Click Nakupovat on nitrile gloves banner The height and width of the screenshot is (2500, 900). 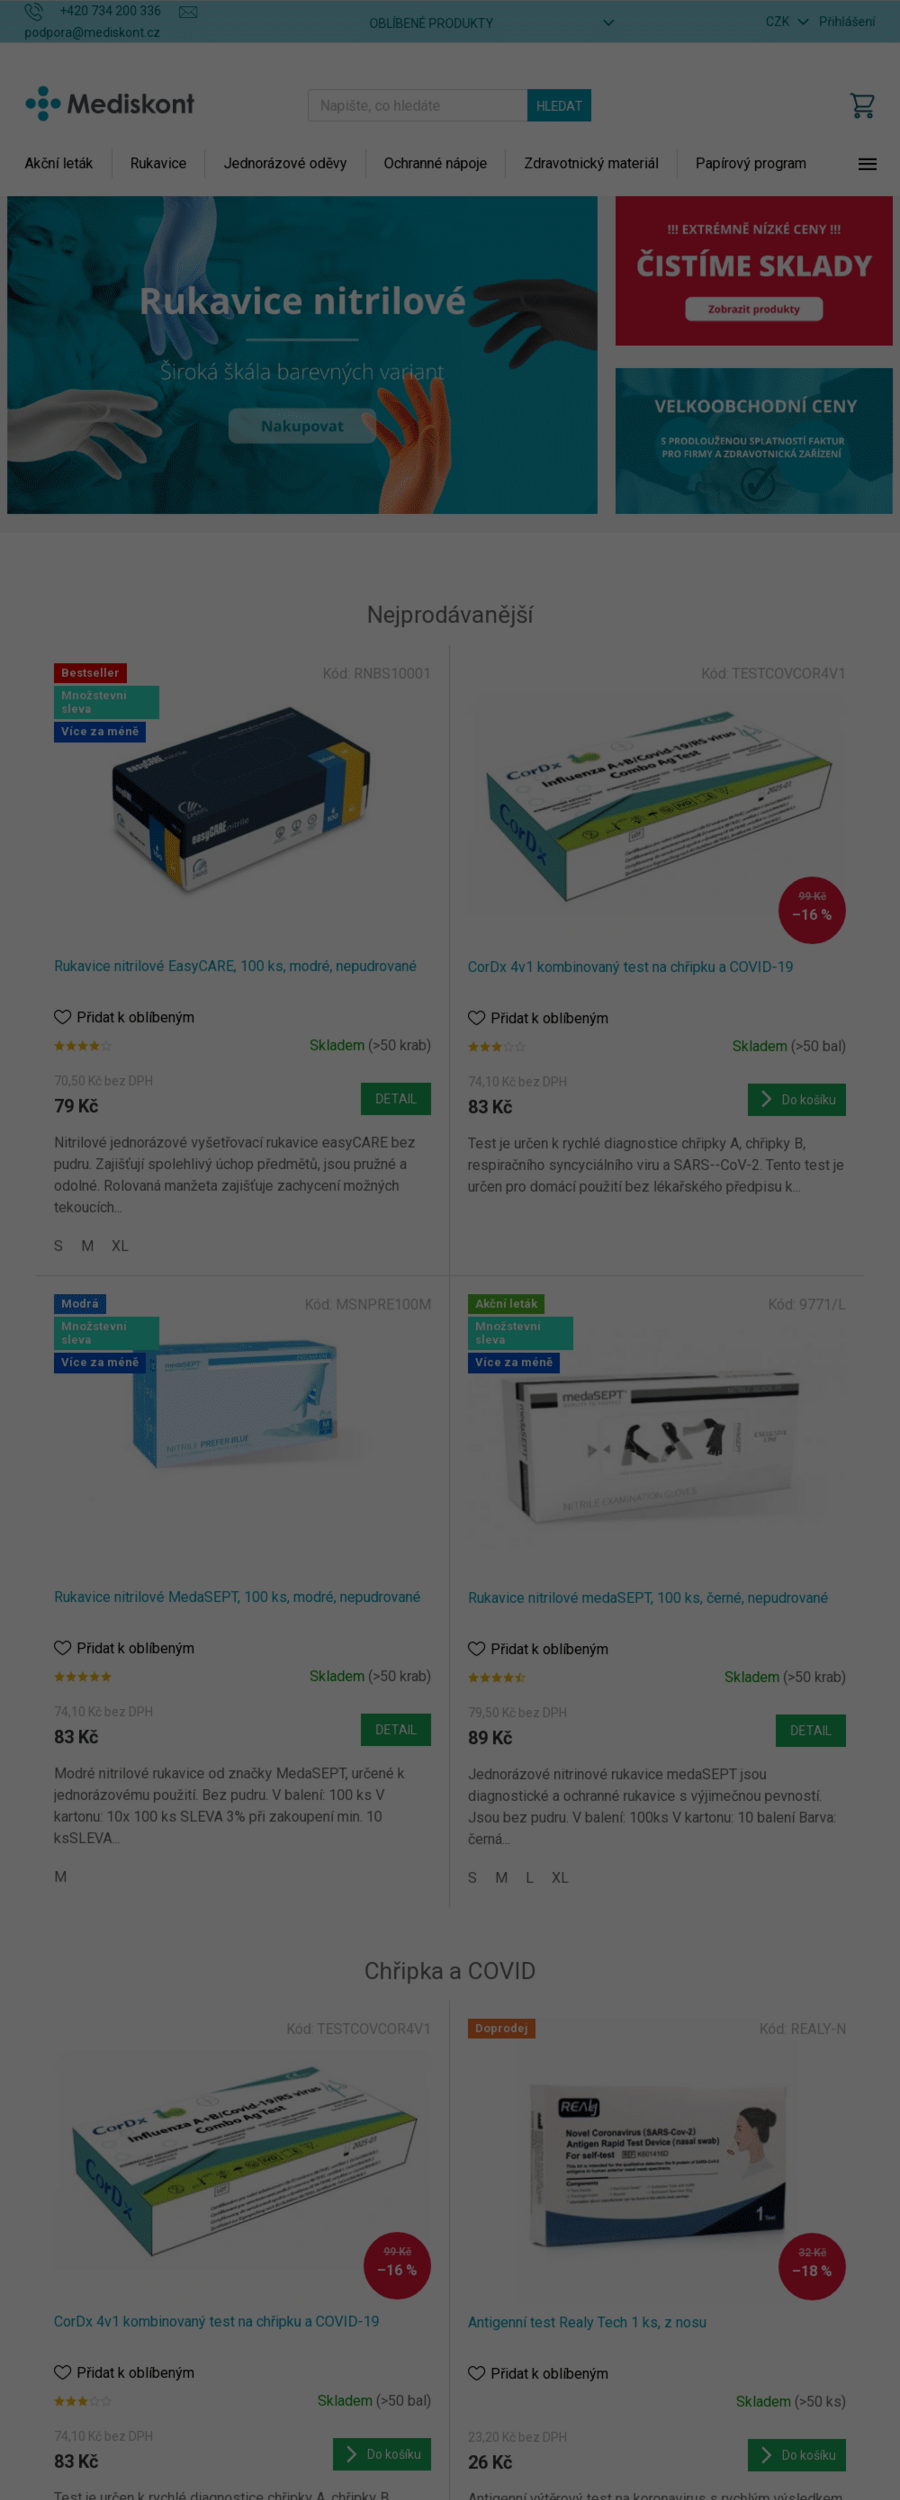(x=302, y=426)
